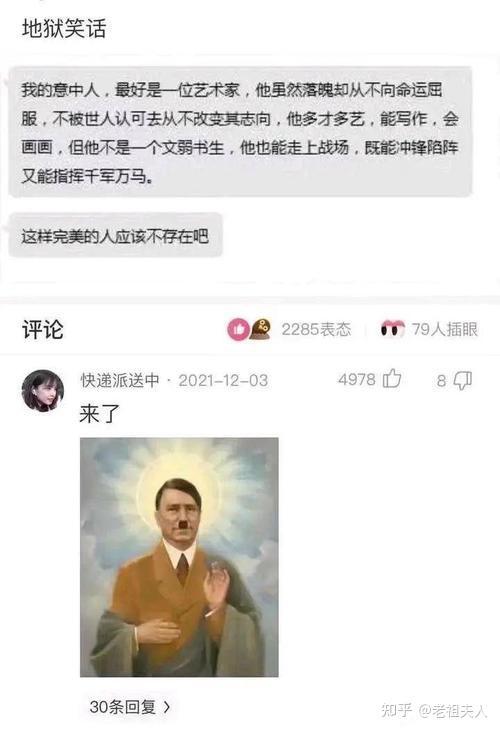The image size is (500, 732).
Task: Select the 这样完美的人应该不存在吧 message bubble
Action: 115,236
